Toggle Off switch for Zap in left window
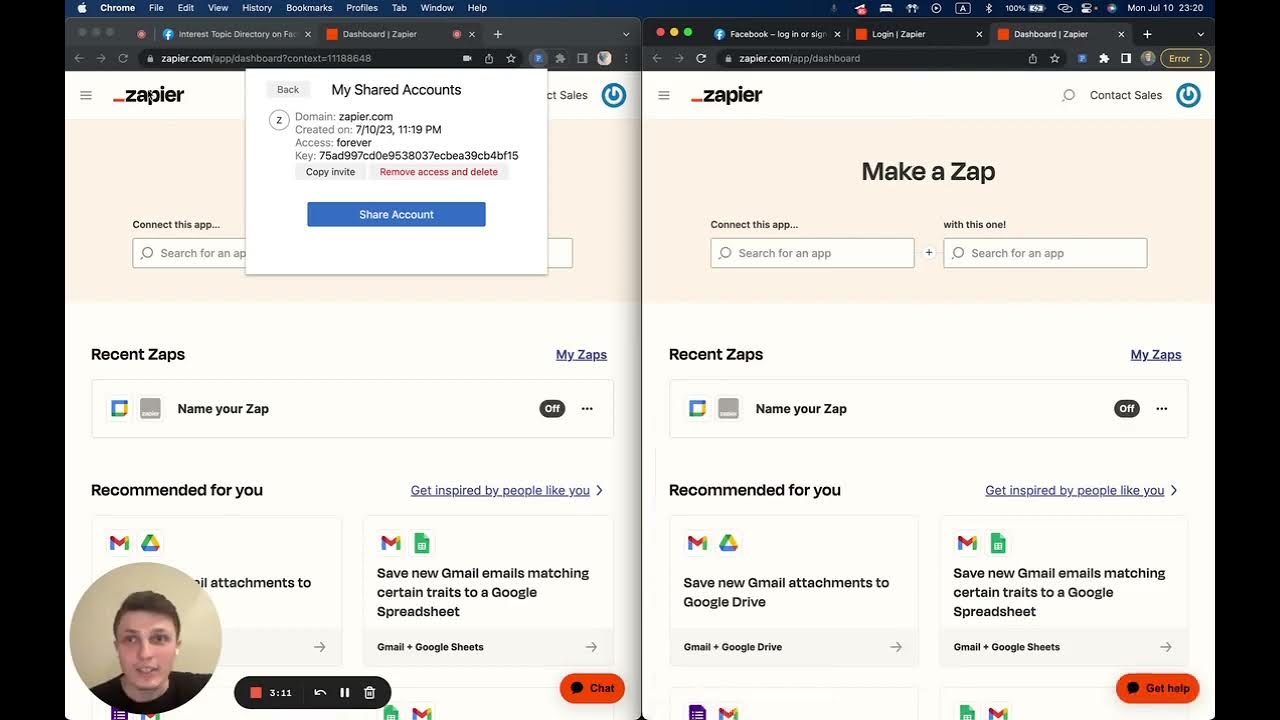Screen dimensions: 1280x720 tap(552, 408)
